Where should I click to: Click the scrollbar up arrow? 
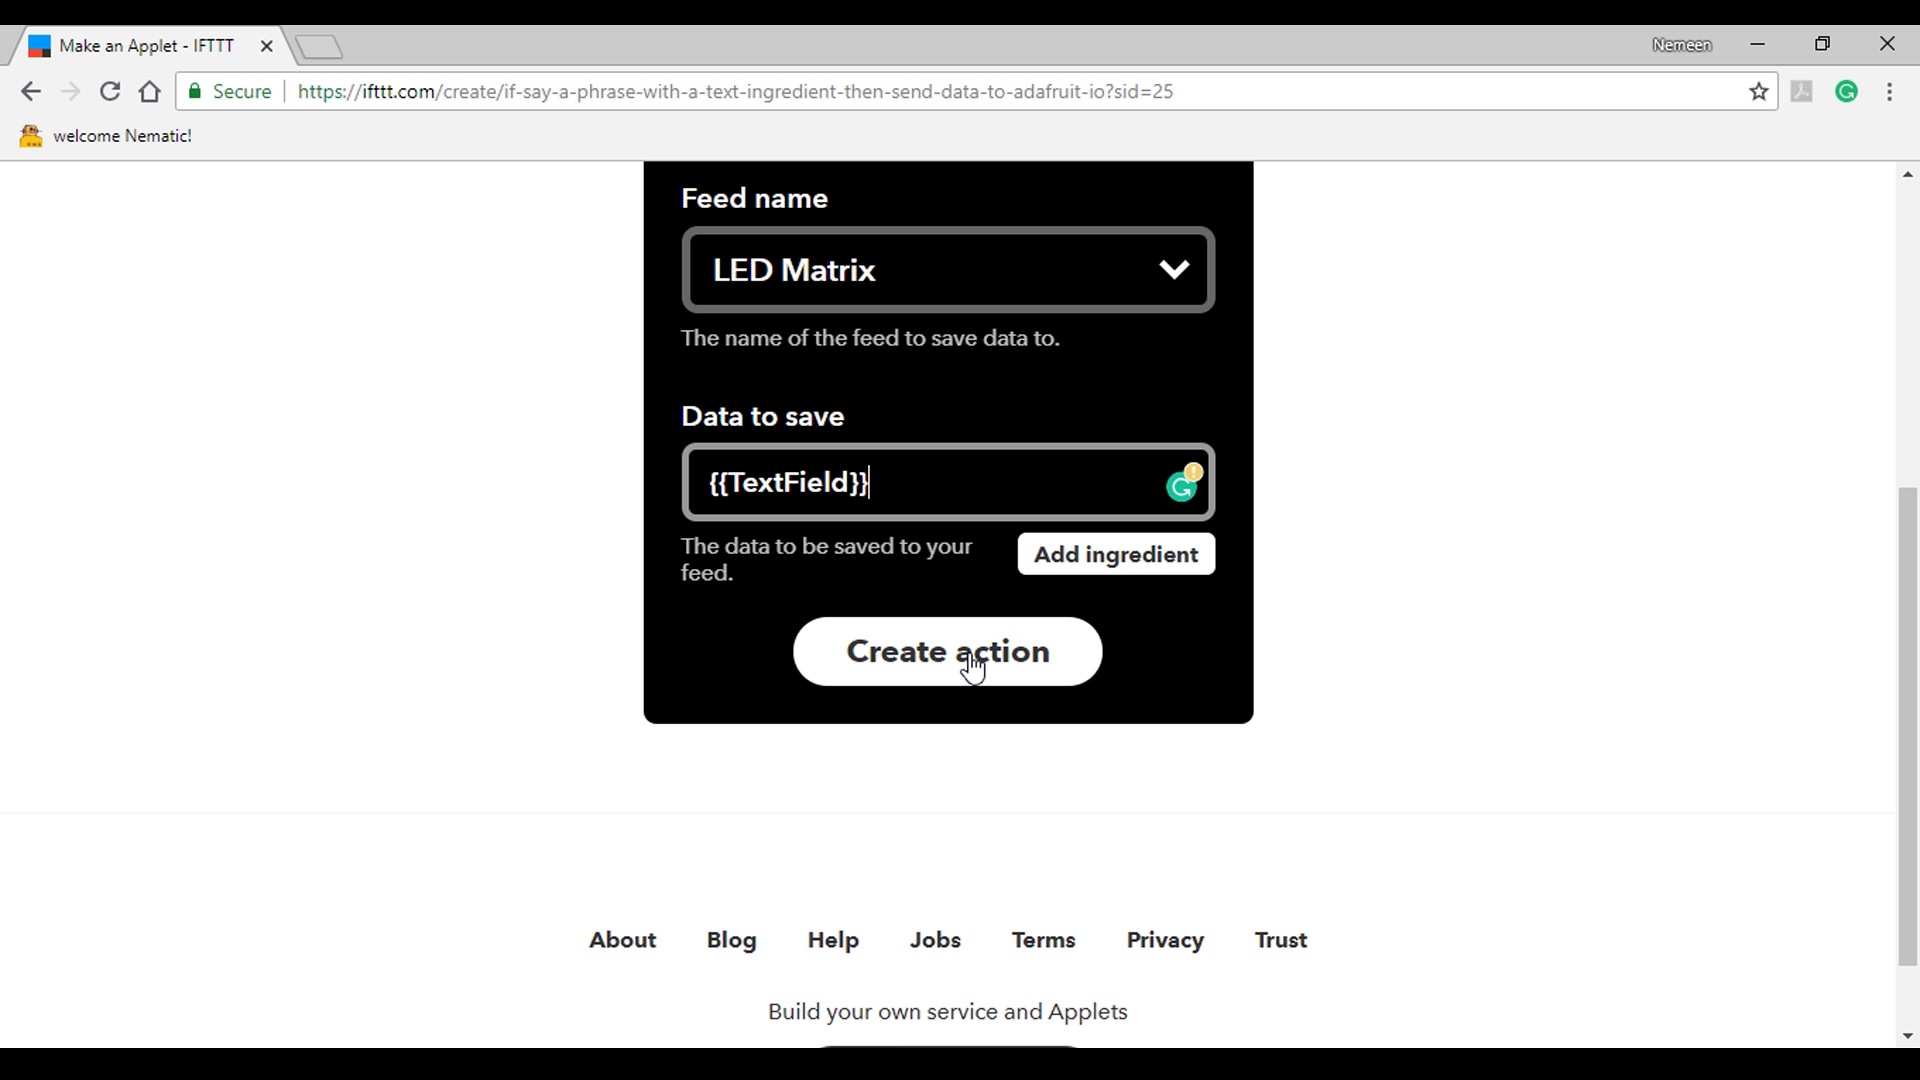1908,174
